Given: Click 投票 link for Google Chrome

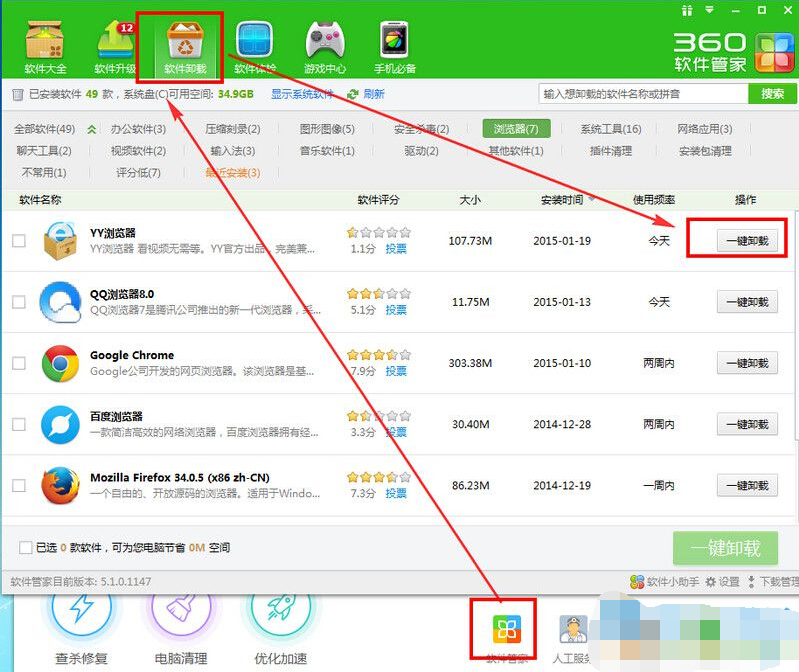Looking at the screenshot, I should coord(396,371).
